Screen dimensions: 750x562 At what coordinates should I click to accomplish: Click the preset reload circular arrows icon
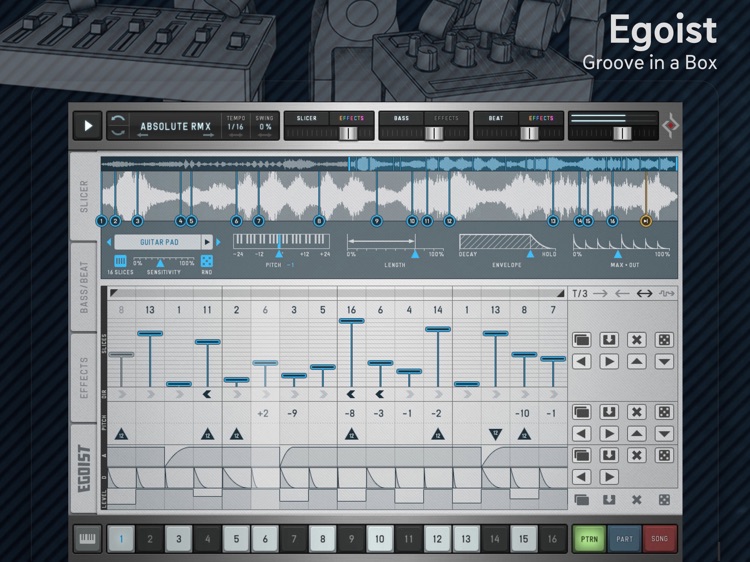click(118, 126)
